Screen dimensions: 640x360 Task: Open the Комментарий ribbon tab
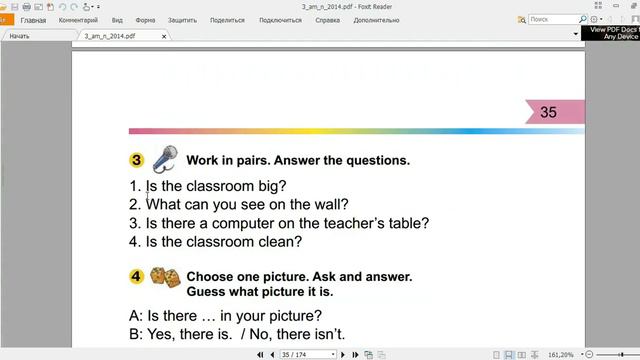click(x=78, y=20)
